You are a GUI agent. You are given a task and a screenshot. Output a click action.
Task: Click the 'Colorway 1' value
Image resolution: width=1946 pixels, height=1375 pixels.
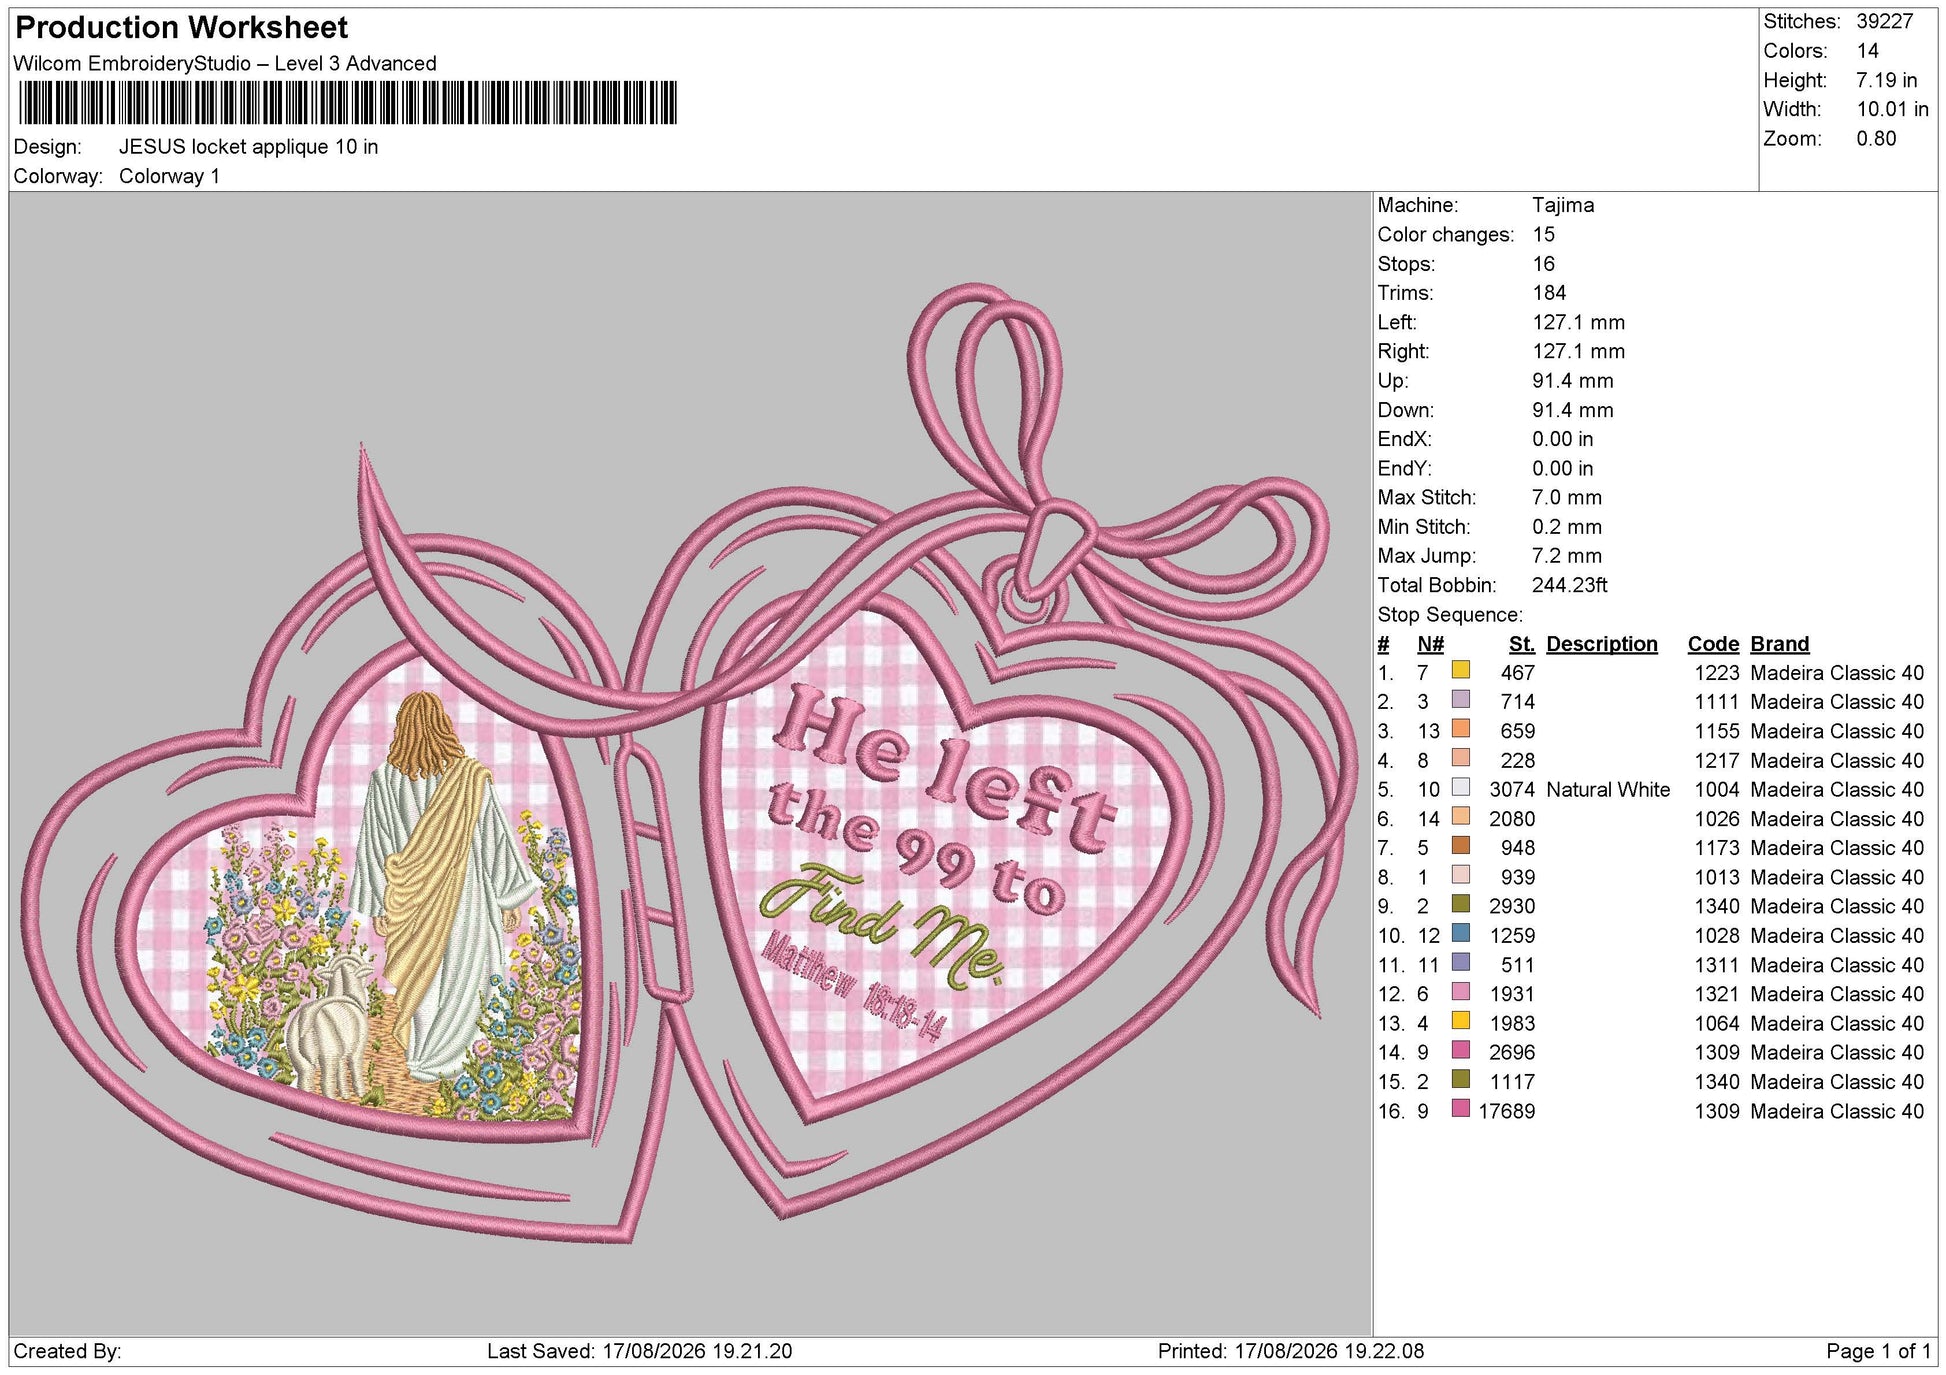169,176
